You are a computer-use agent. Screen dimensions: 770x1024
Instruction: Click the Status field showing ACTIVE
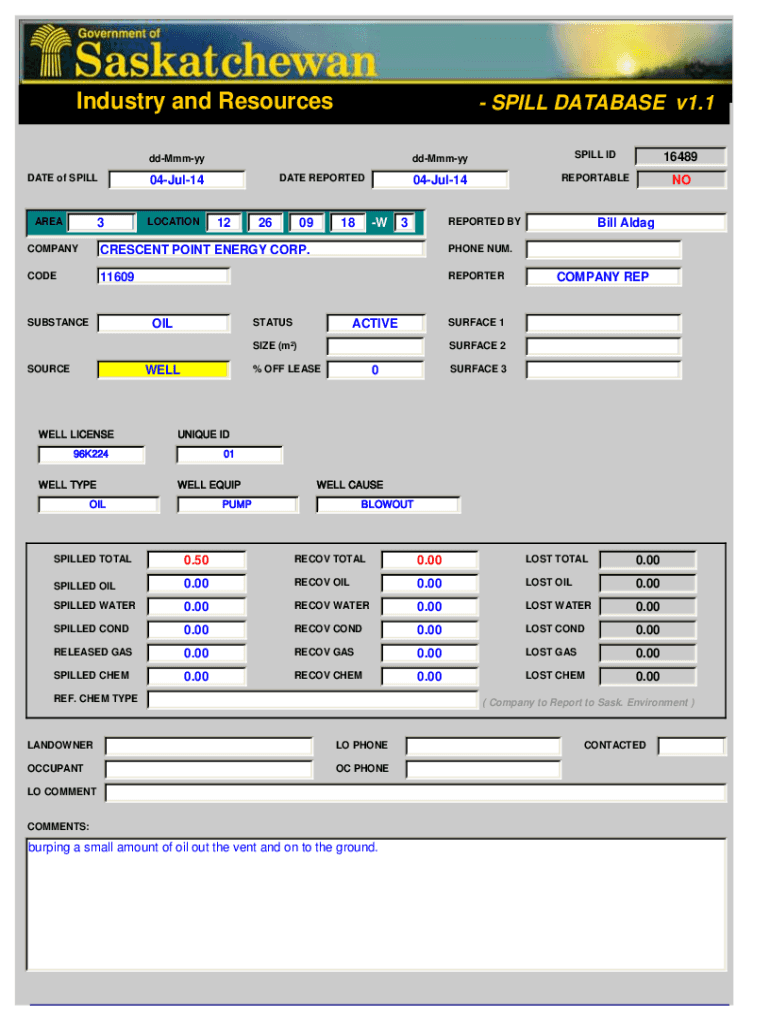click(x=375, y=324)
